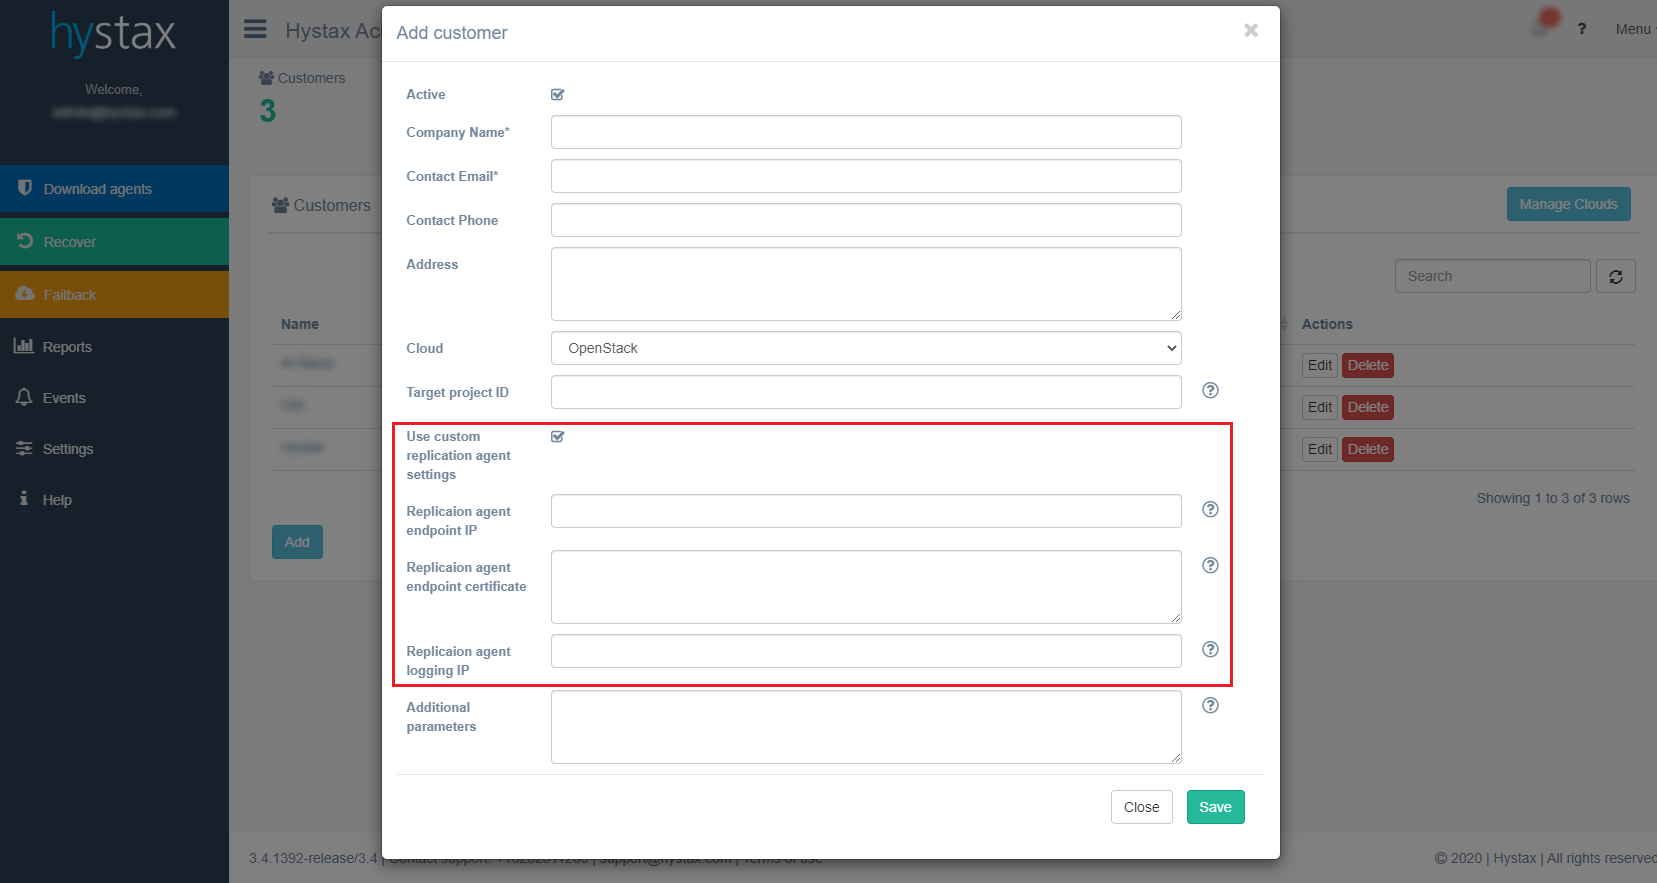
Task: Go to Reports in the sidebar
Action: [x=114, y=347]
